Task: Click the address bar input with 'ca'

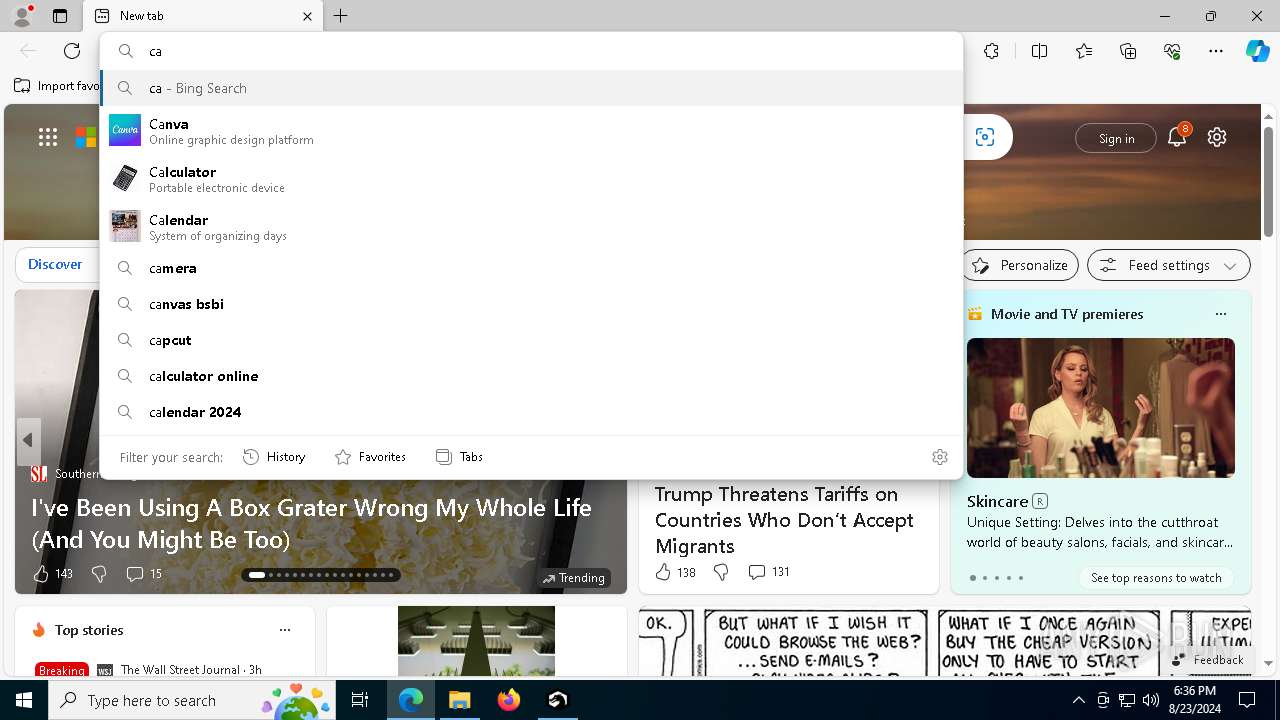Action: tap(532, 51)
